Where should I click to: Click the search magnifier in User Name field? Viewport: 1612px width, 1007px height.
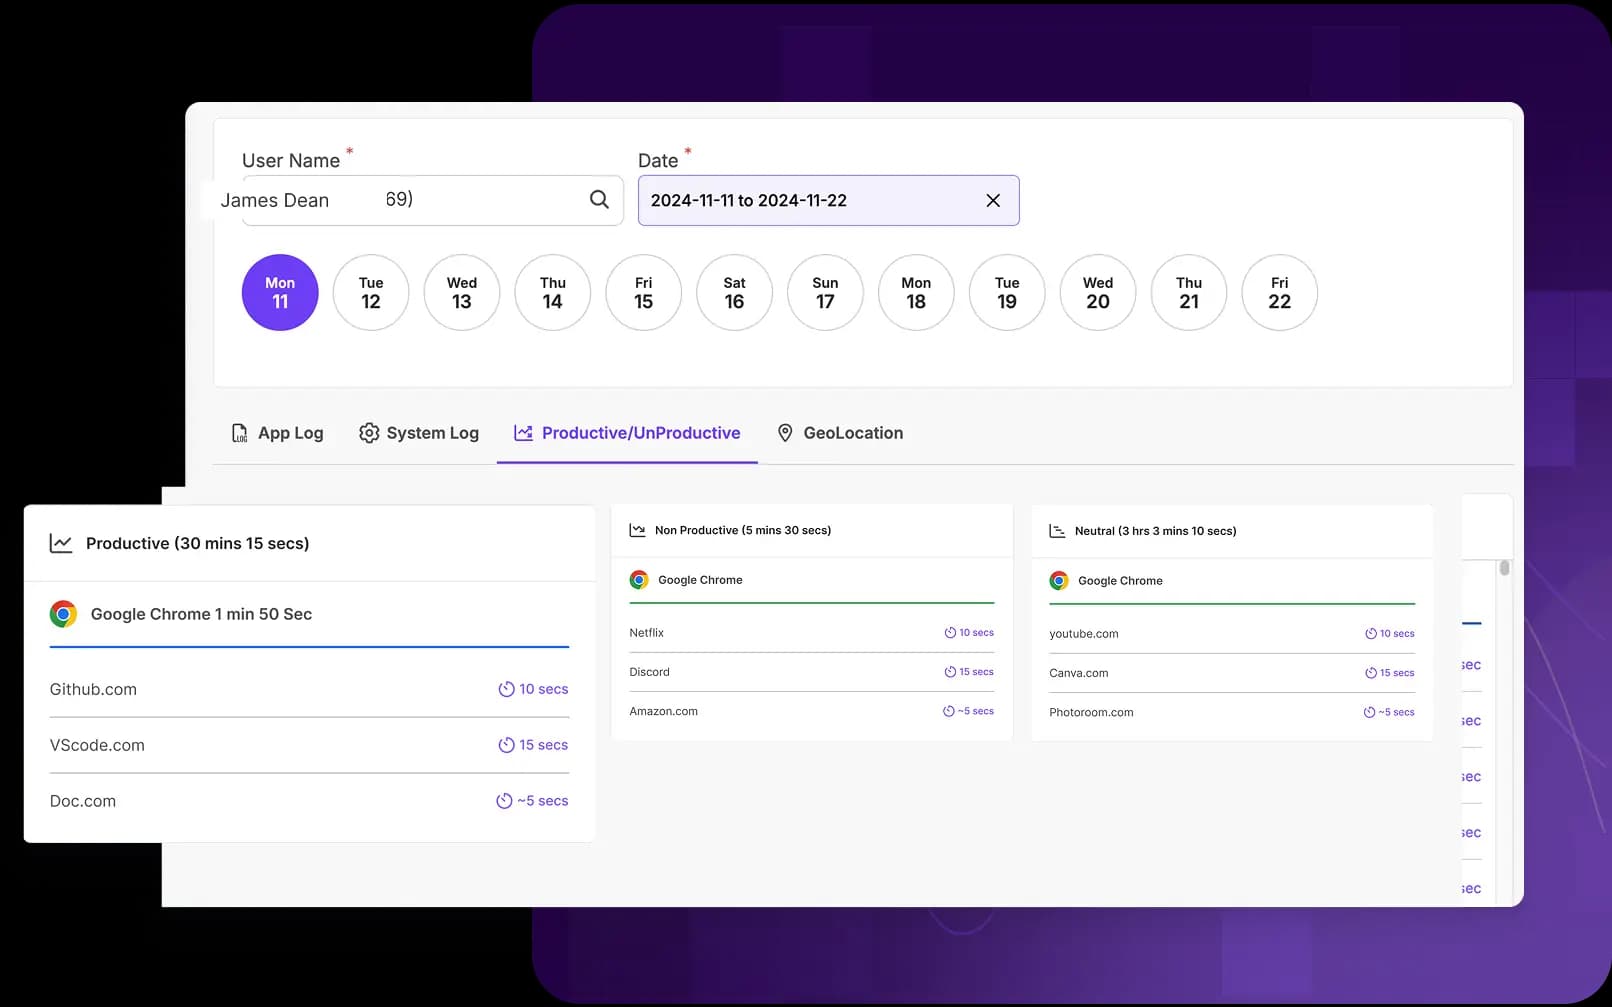click(x=599, y=200)
